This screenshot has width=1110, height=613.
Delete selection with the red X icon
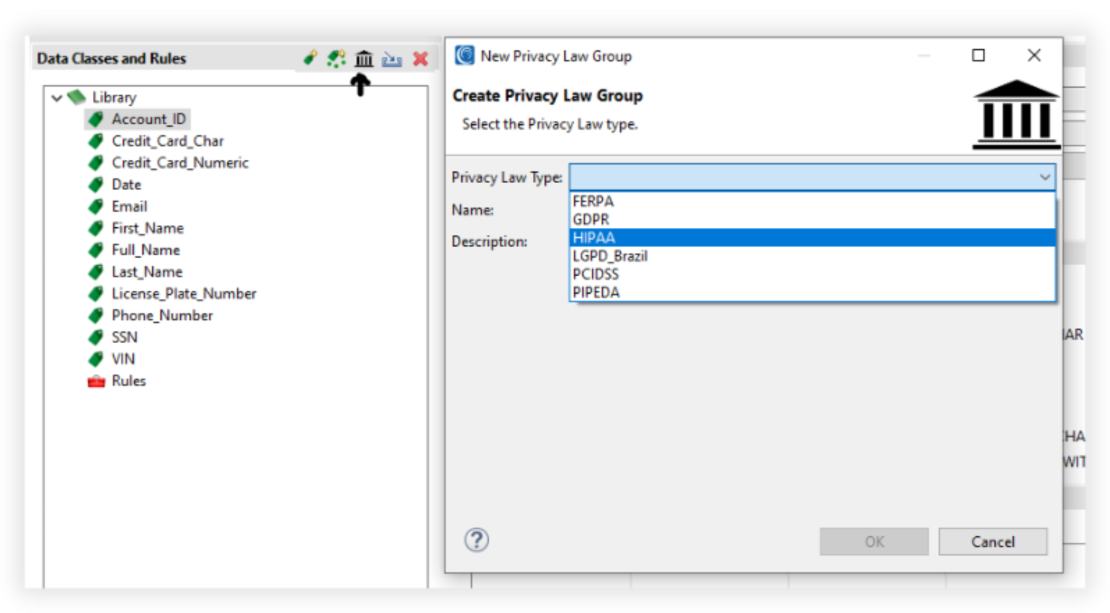[x=419, y=59]
